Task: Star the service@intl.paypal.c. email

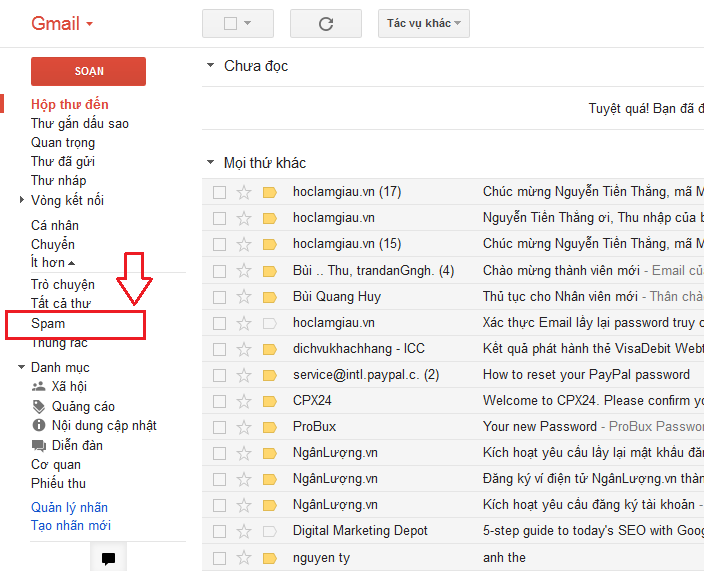Action: pyautogui.click(x=244, y=375)
